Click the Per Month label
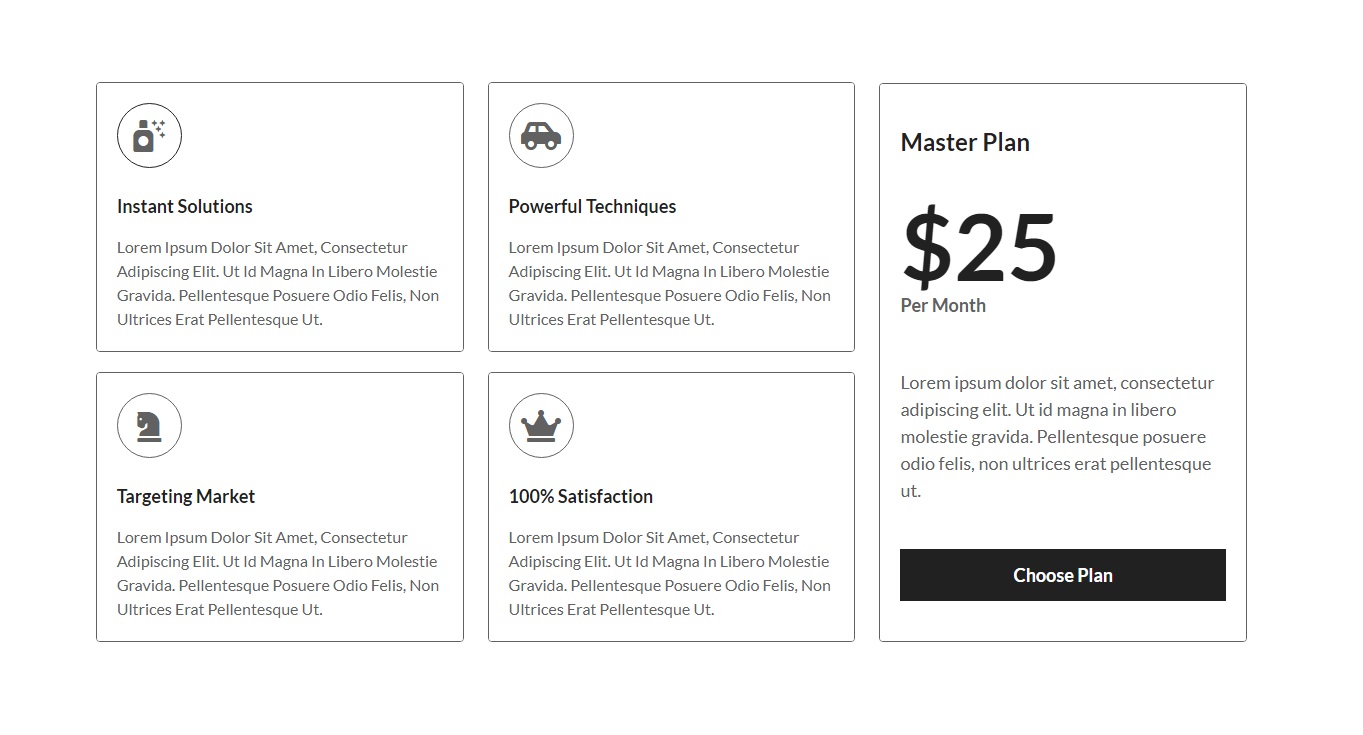Viewport: 1363px width, 735px height. (943, 306)
